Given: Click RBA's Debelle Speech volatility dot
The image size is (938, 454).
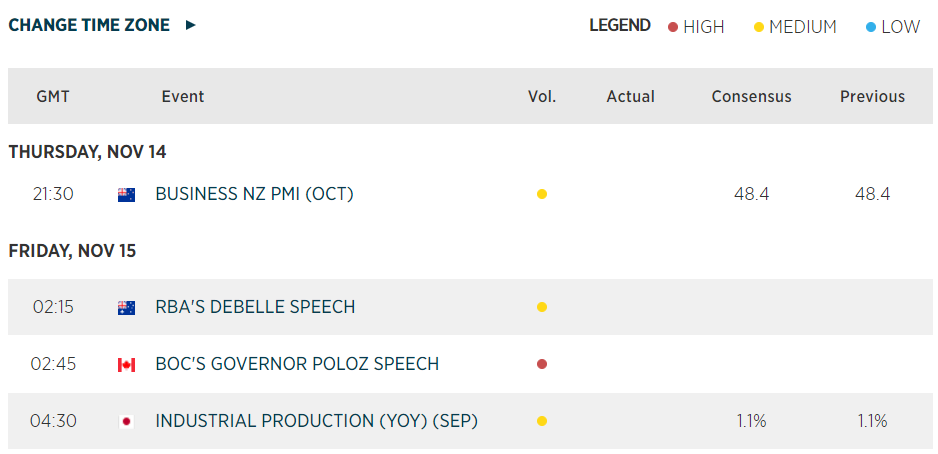Looking at the screenshot, I should [542, 307].
